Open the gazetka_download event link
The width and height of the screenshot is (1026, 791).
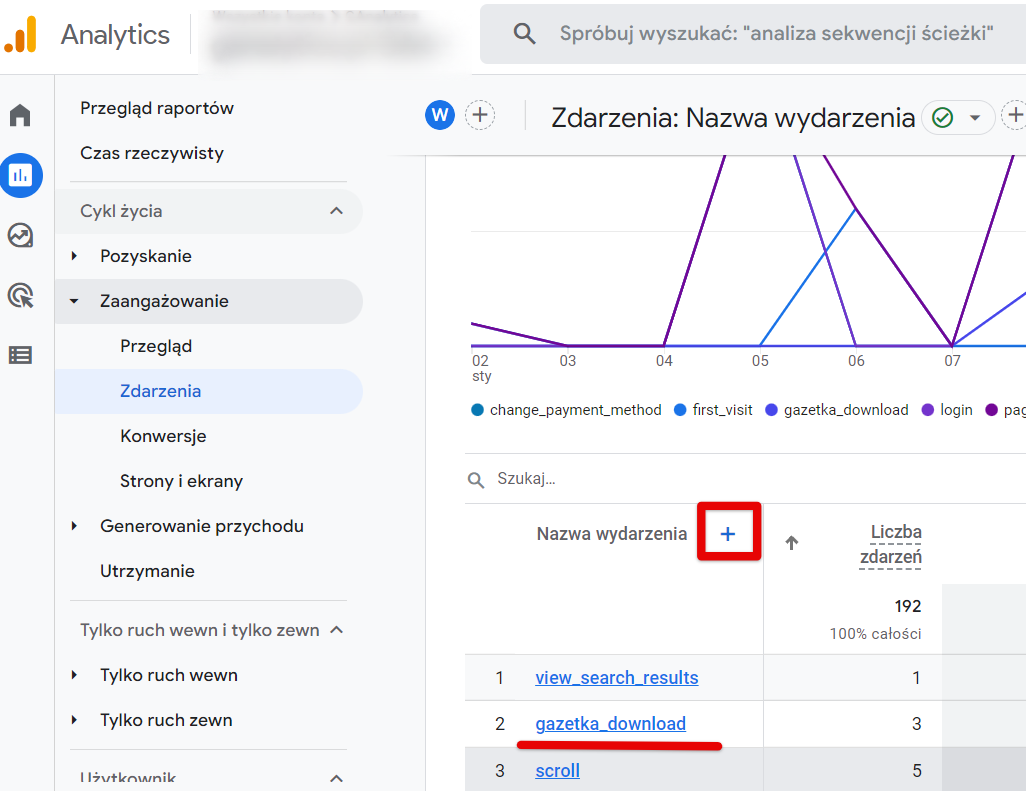point(610,724)
